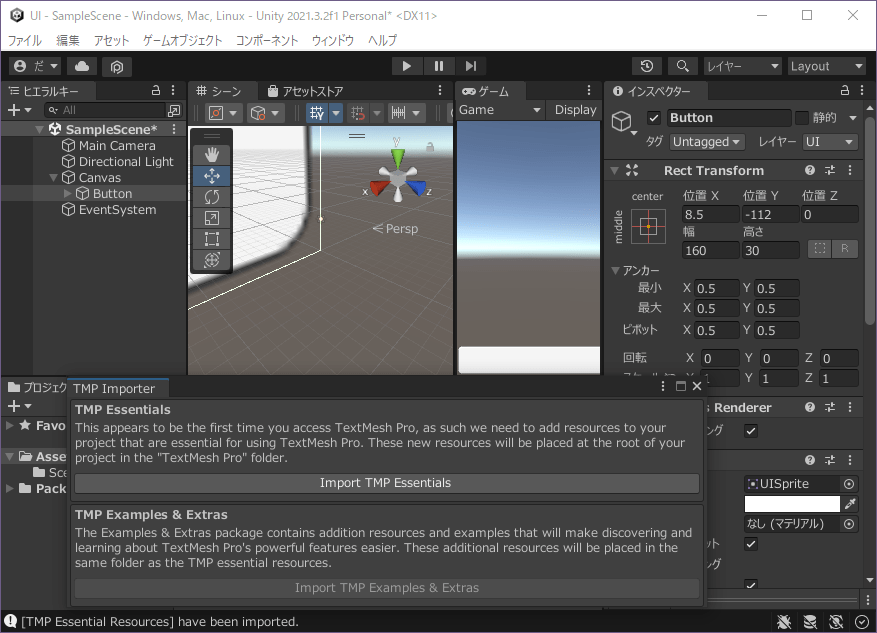Viewport: 877px width, 633px height.
Task: Select the Rotate tool in Scene toolbar
Action: (211, 197)
